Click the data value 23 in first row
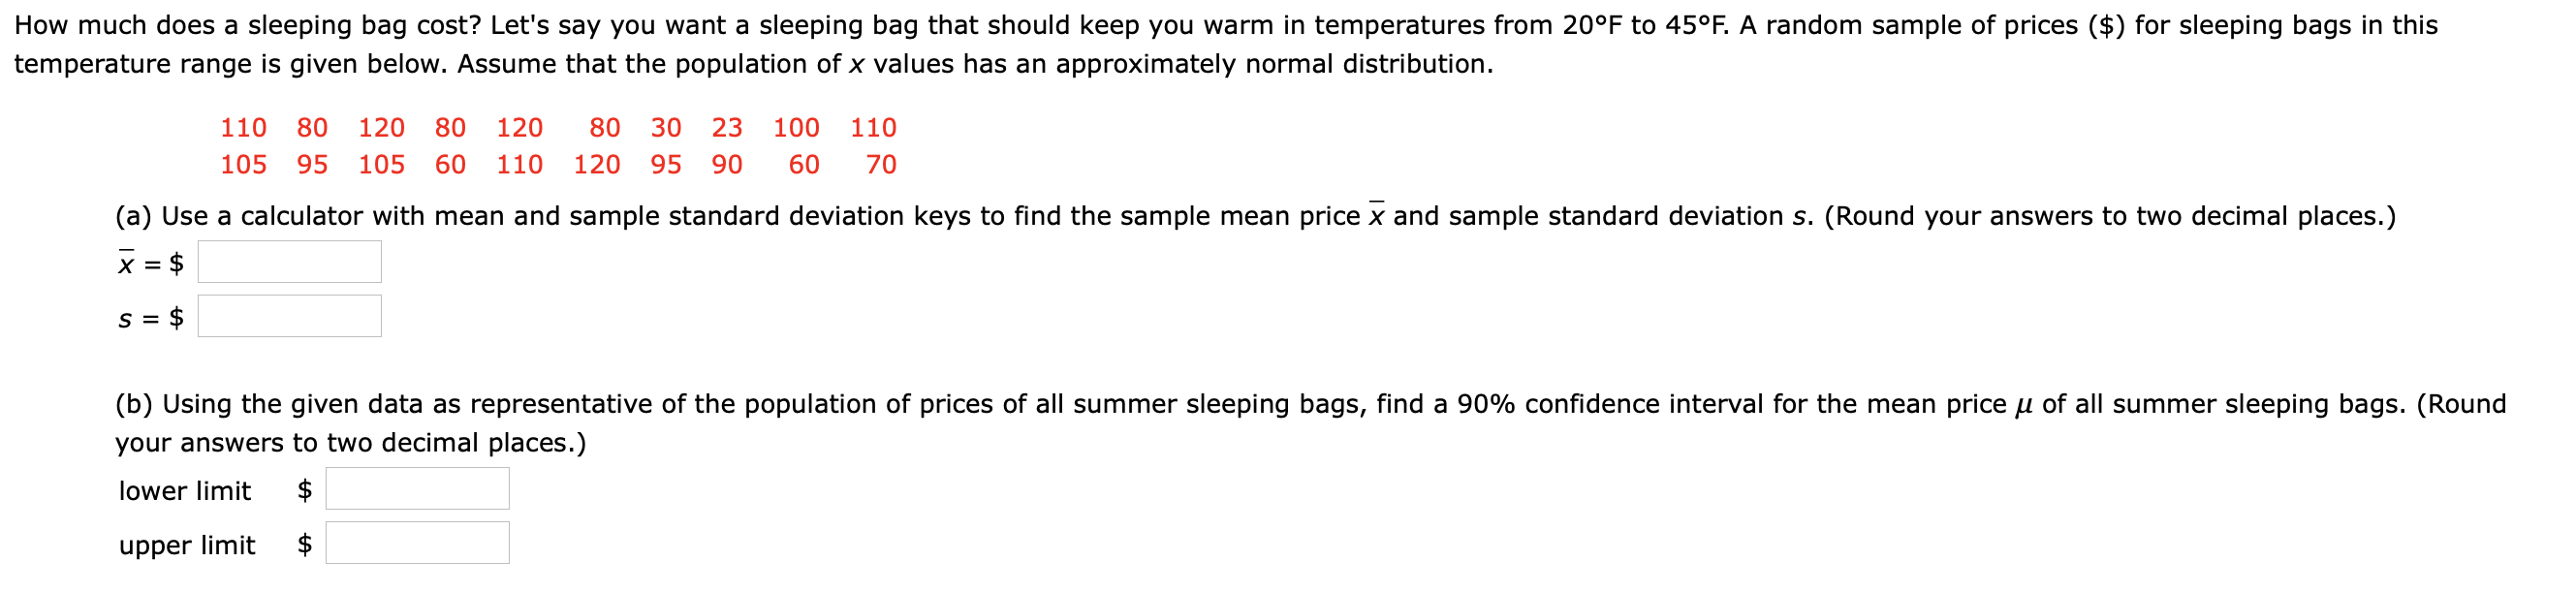Image resolution: width=2576 pixels, height=593 pixels. click(x=728, y=127)
